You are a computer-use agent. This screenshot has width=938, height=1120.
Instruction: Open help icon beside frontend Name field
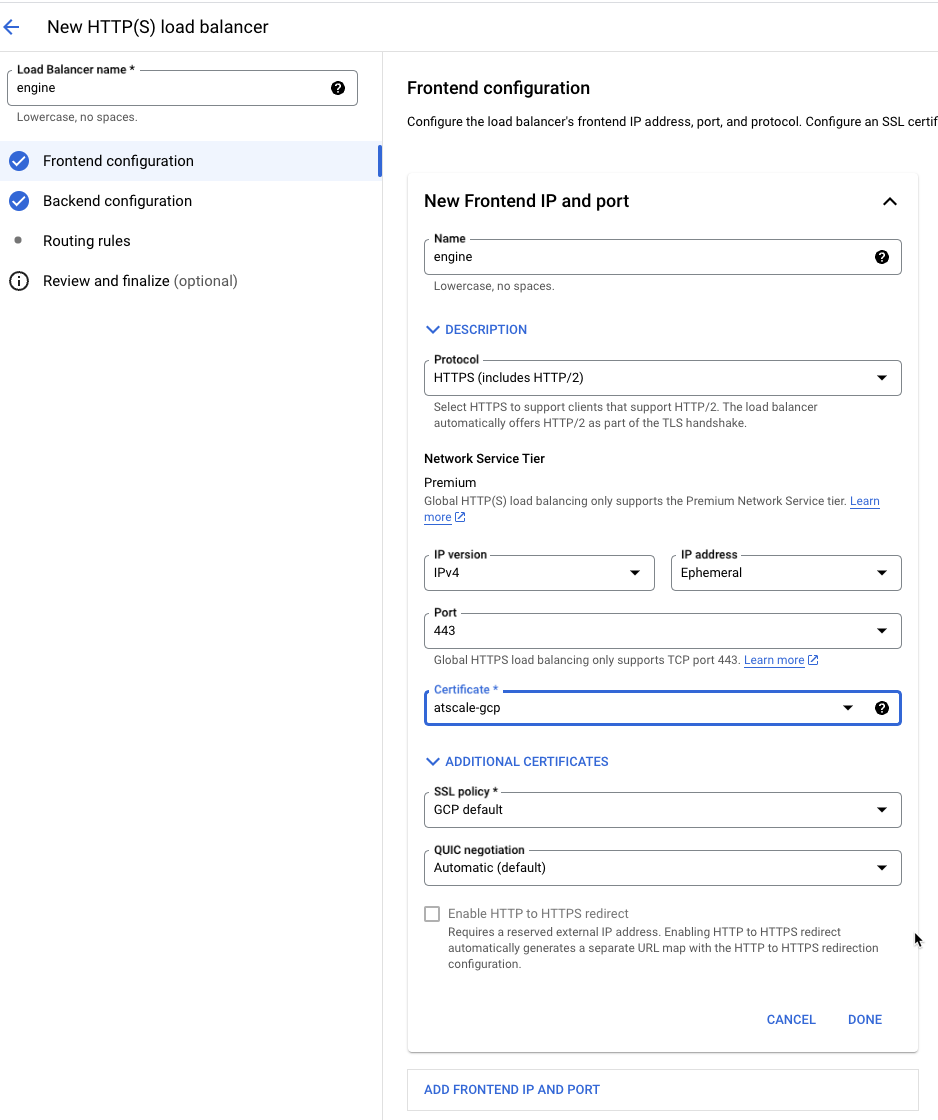[x=882, y=257]
